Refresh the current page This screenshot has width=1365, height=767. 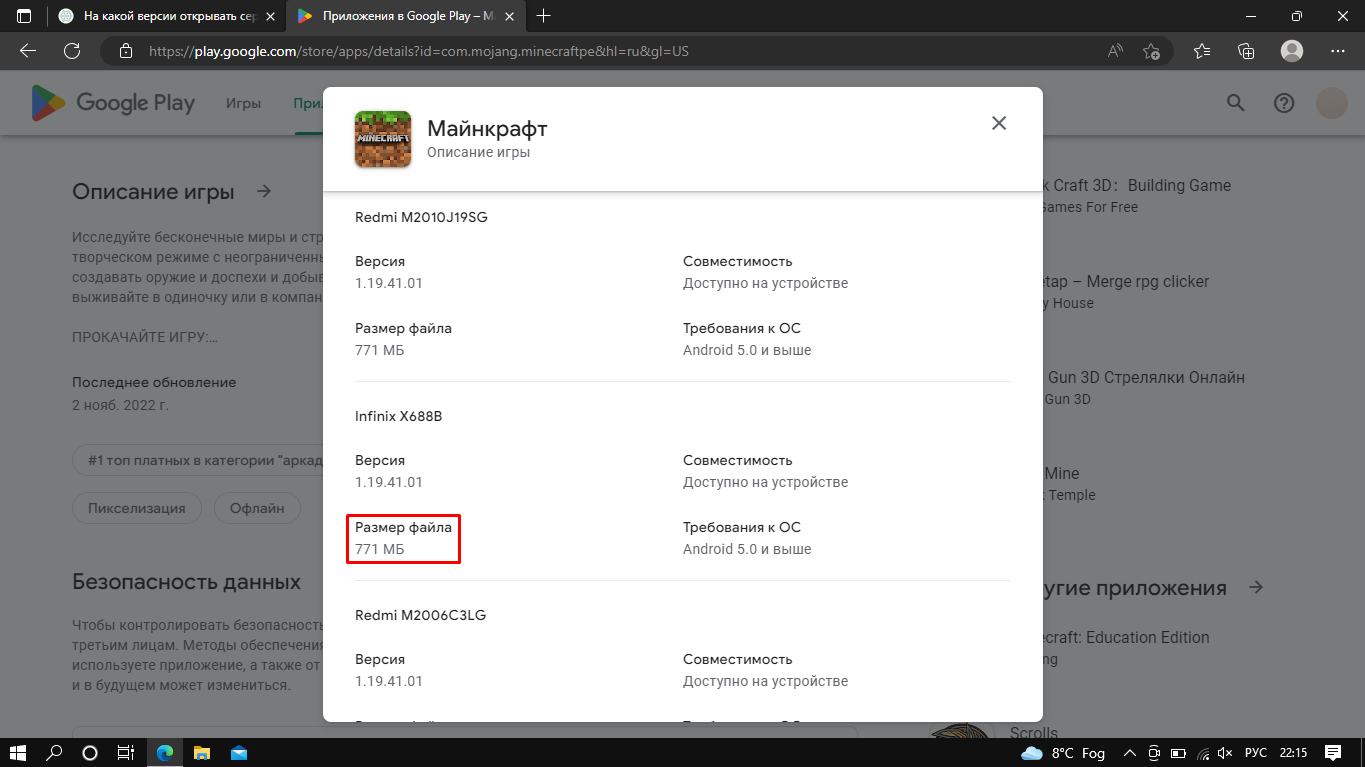pos(72,51)
